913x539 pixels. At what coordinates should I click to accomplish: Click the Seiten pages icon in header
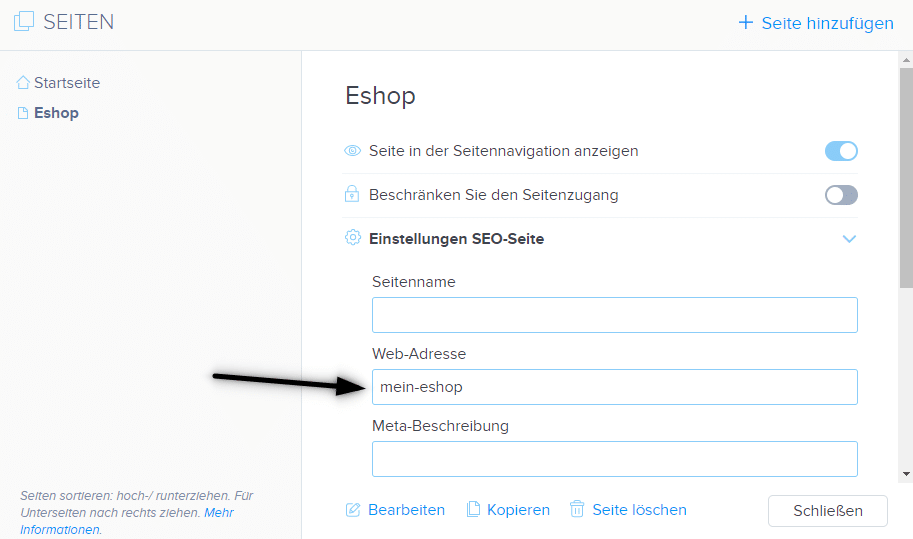point(24,22)
